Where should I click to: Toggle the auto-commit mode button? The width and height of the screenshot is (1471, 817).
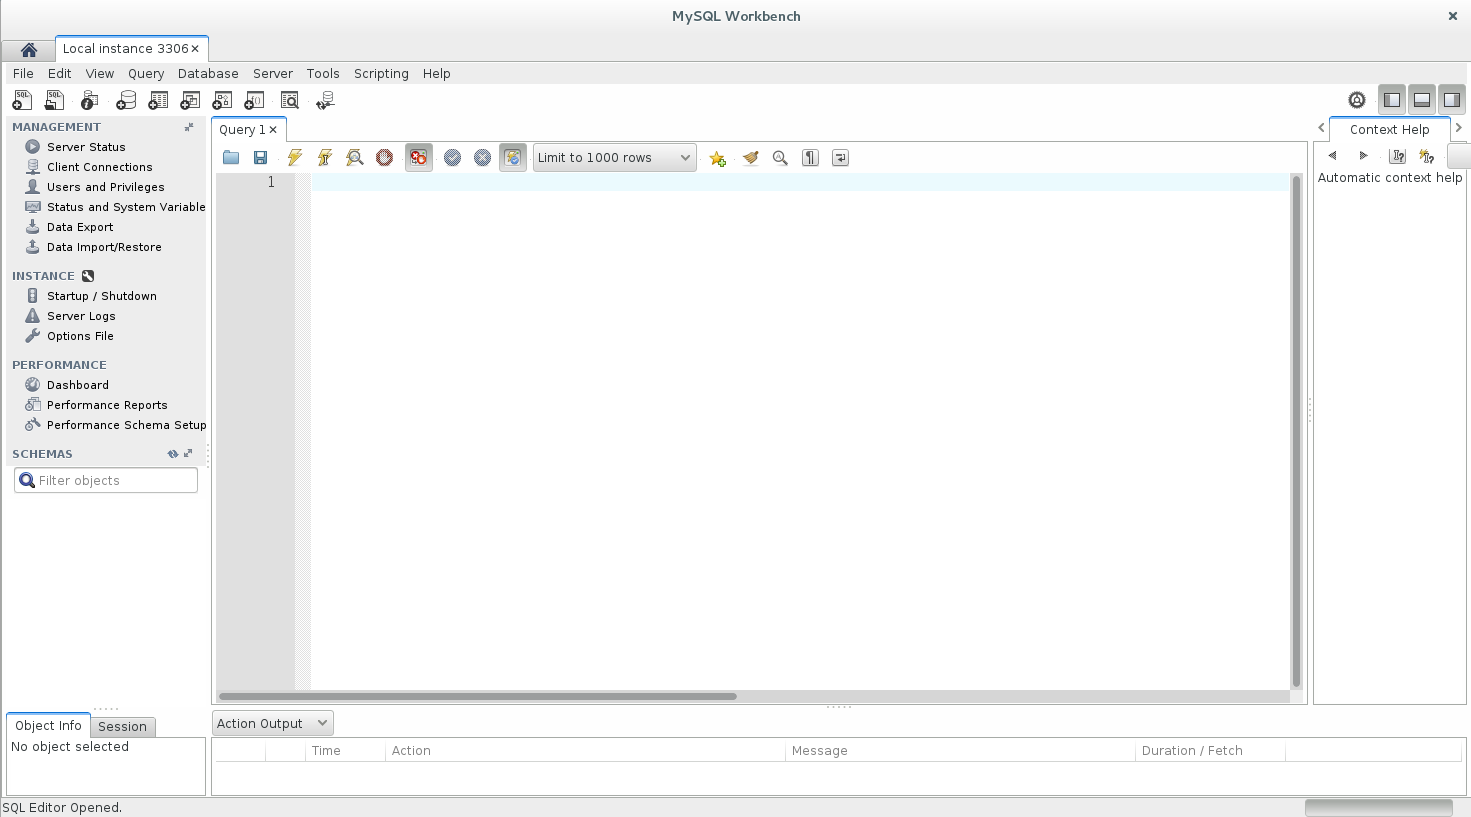[x=512, y=158]
